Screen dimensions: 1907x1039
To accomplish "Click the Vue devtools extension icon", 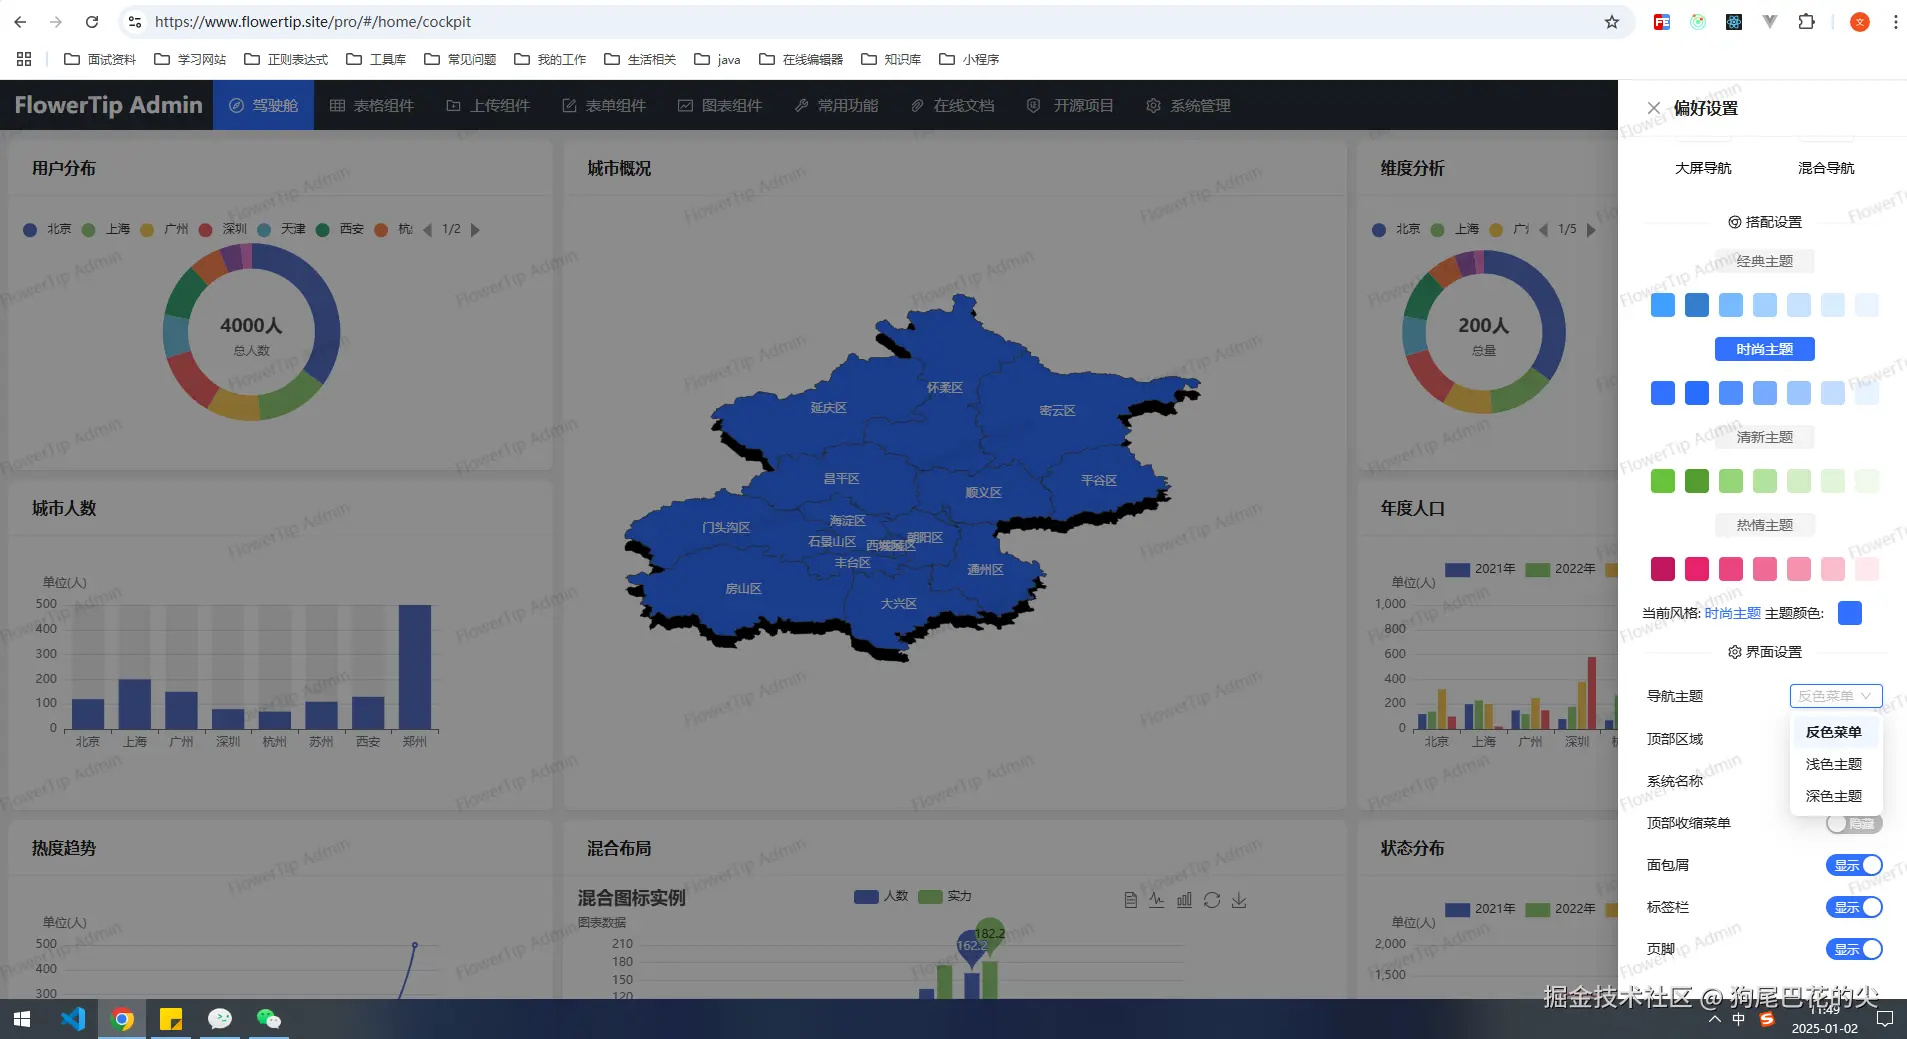I will click(1770, 22).
